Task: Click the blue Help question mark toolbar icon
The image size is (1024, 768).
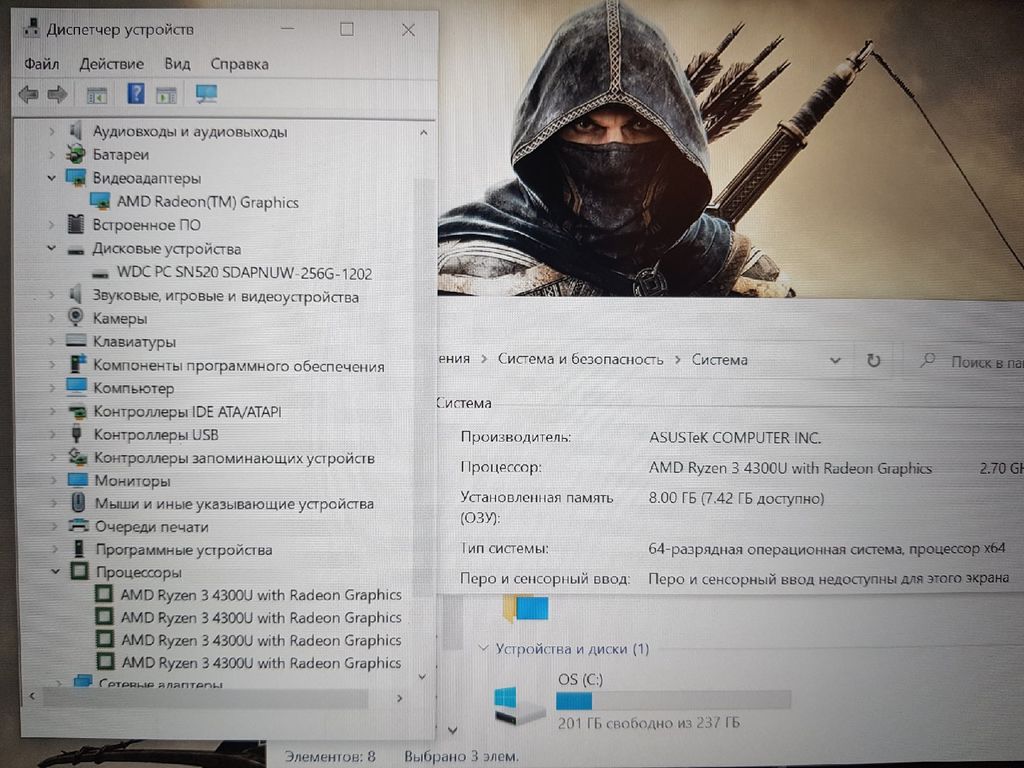Action: [x=135, y=94]
